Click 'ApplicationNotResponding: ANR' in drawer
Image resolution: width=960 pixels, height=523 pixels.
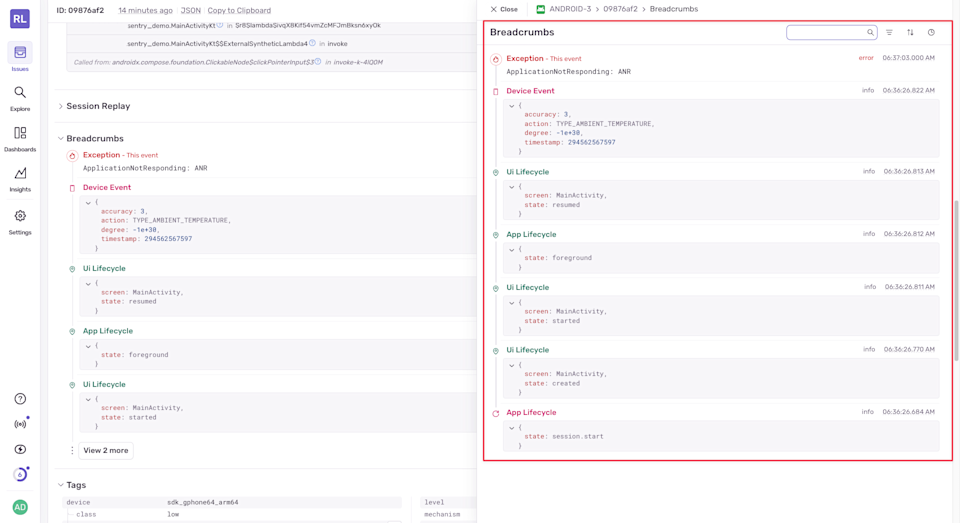coord(568,72)
